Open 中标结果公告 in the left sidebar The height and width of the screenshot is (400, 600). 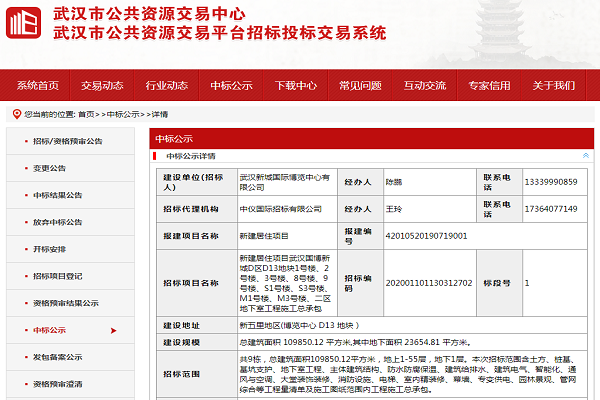click(x=56, y=195)
